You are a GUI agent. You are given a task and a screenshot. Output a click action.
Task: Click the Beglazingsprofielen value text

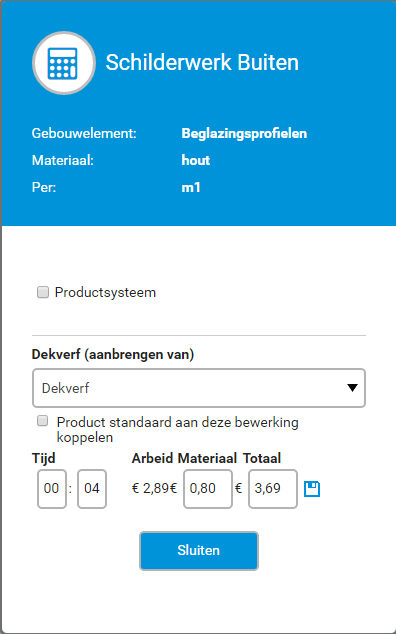tap(244, 133)
